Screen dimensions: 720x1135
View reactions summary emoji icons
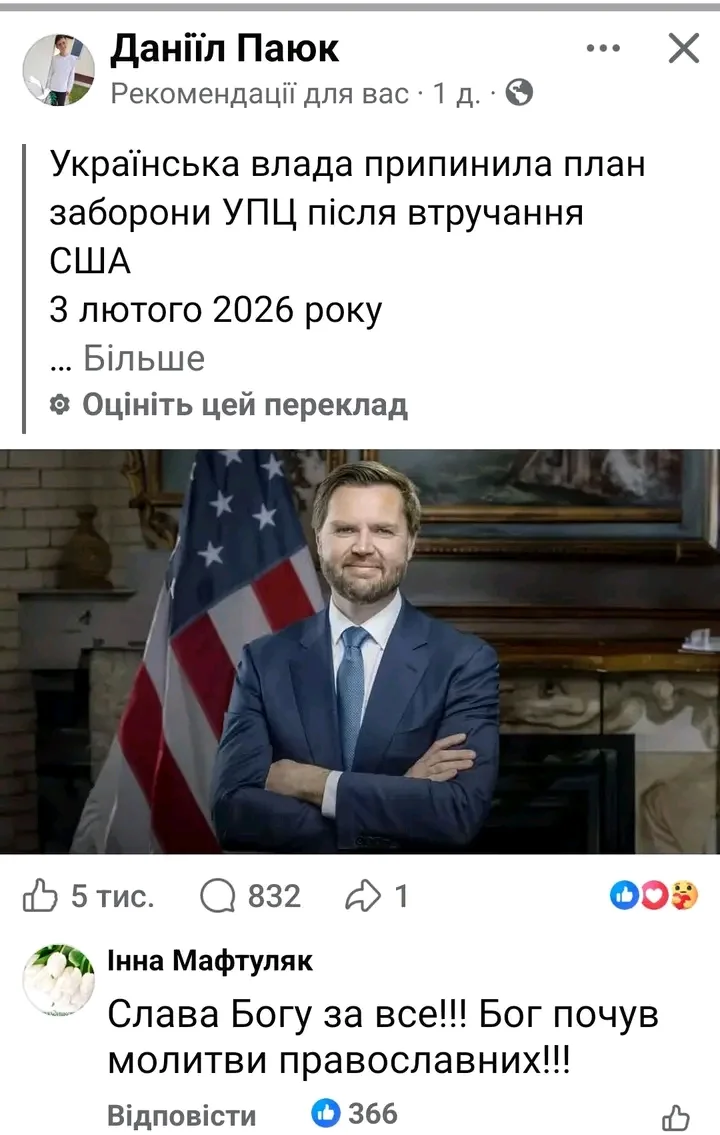tap(654, 895)
